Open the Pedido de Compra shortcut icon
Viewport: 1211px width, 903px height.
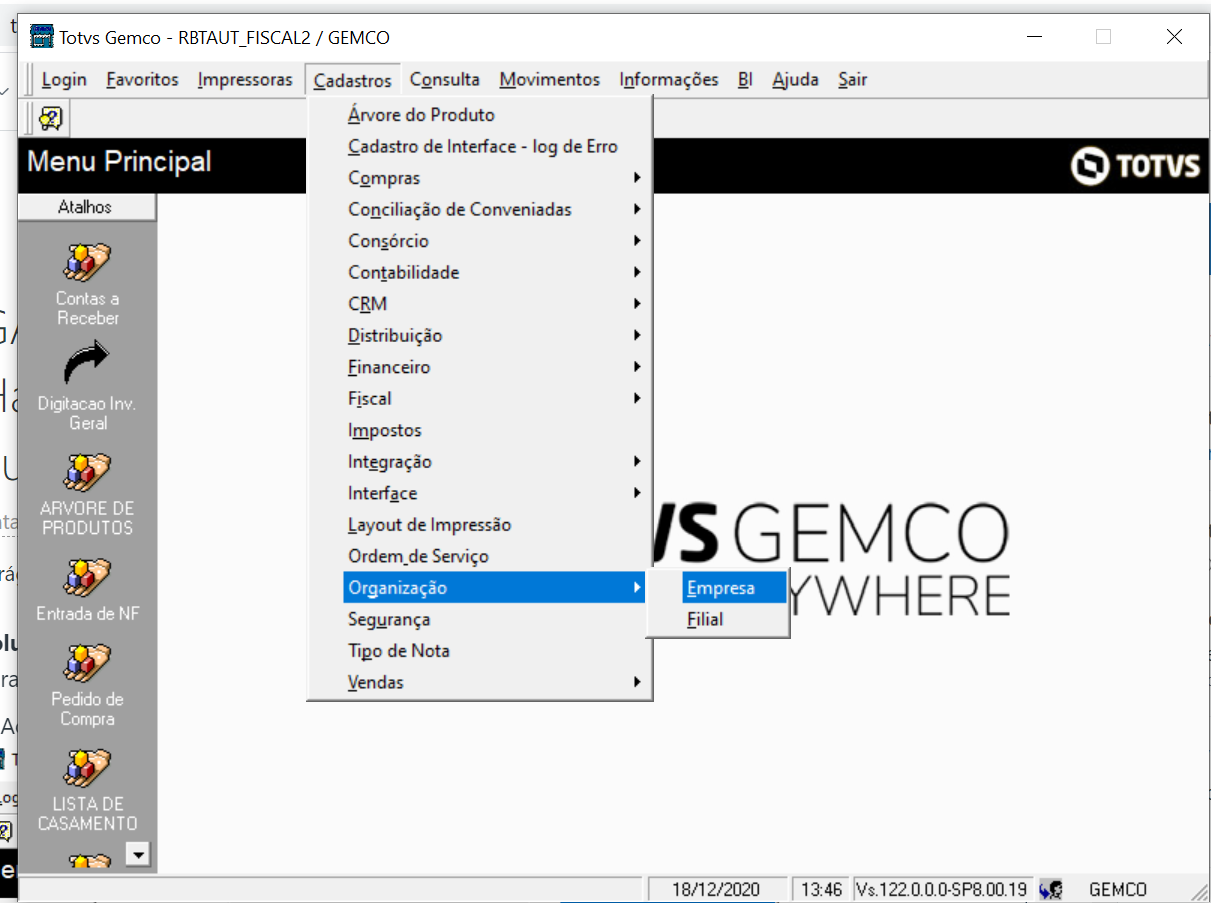(x=87, y=664)
